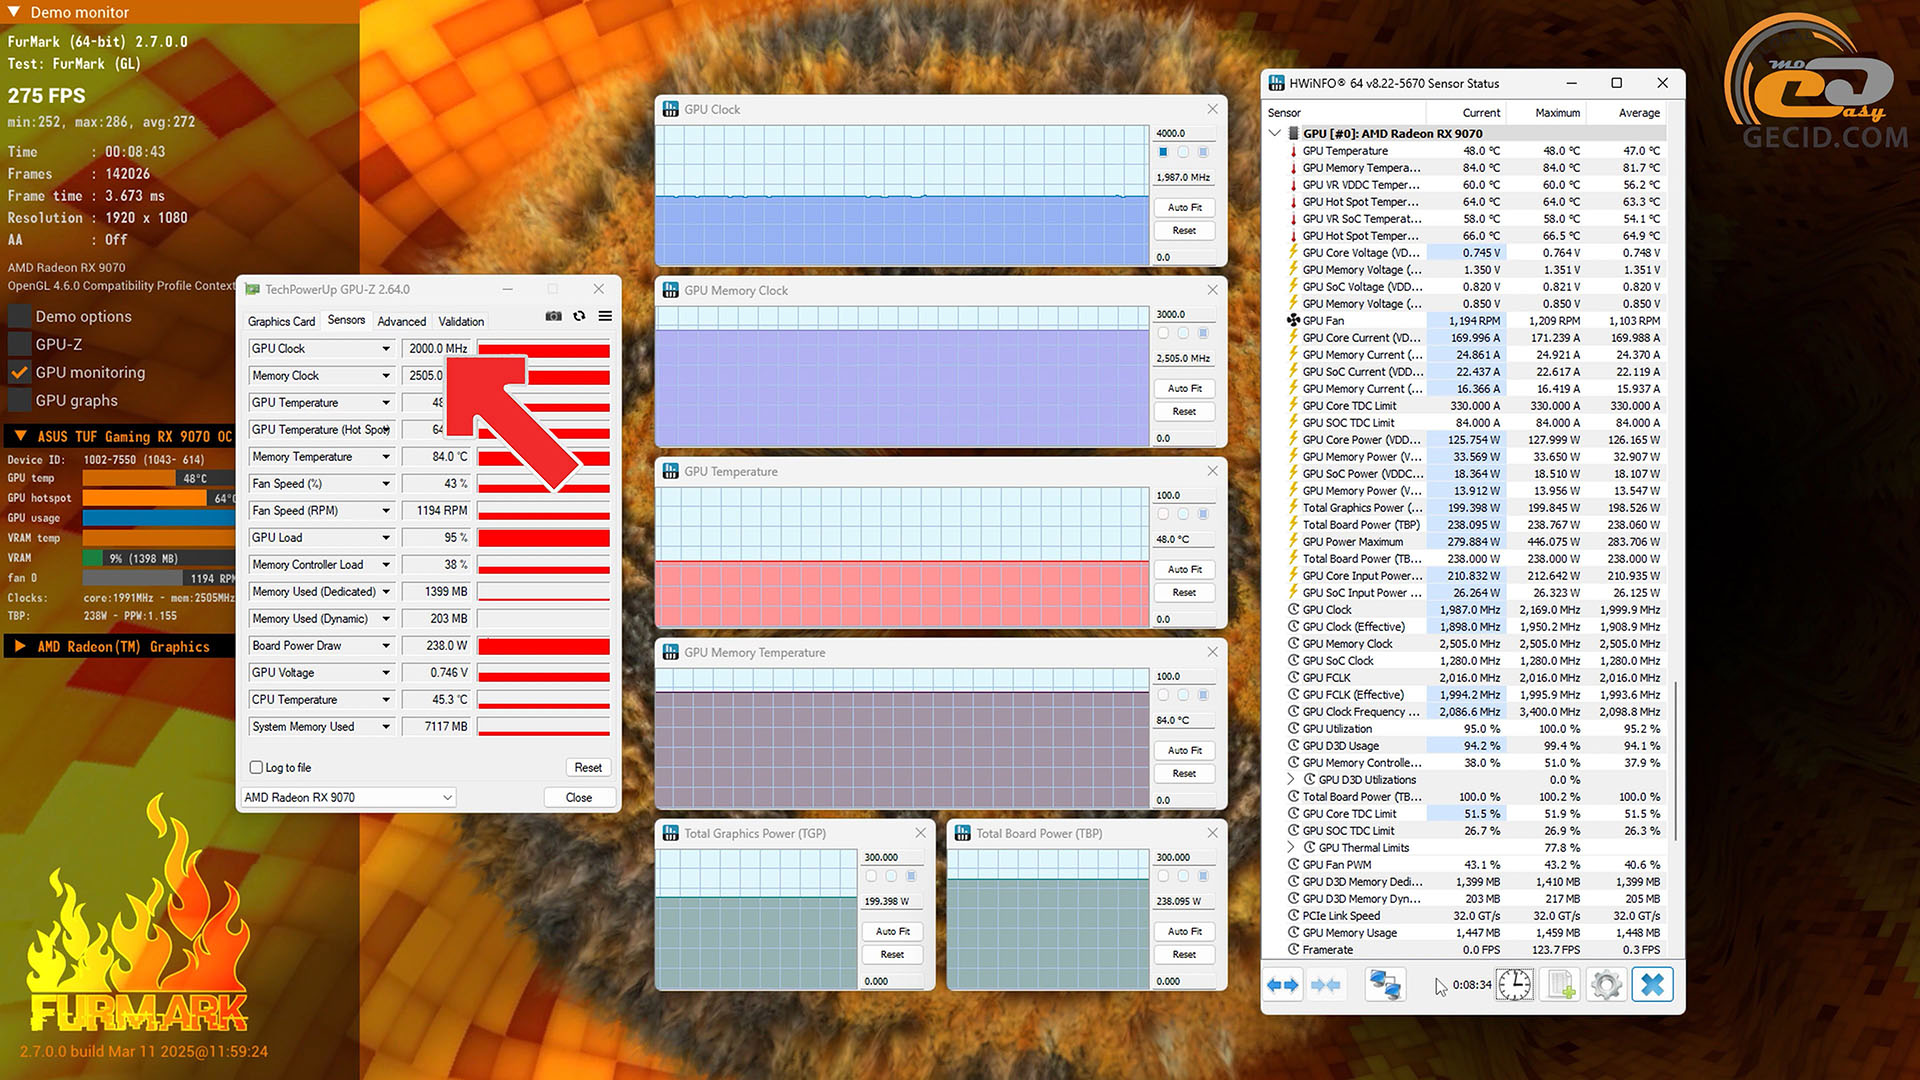
Task: Switch to Graphics Card tab in GPU-Z
Action: pyautogui.click(x=281, y=322)
